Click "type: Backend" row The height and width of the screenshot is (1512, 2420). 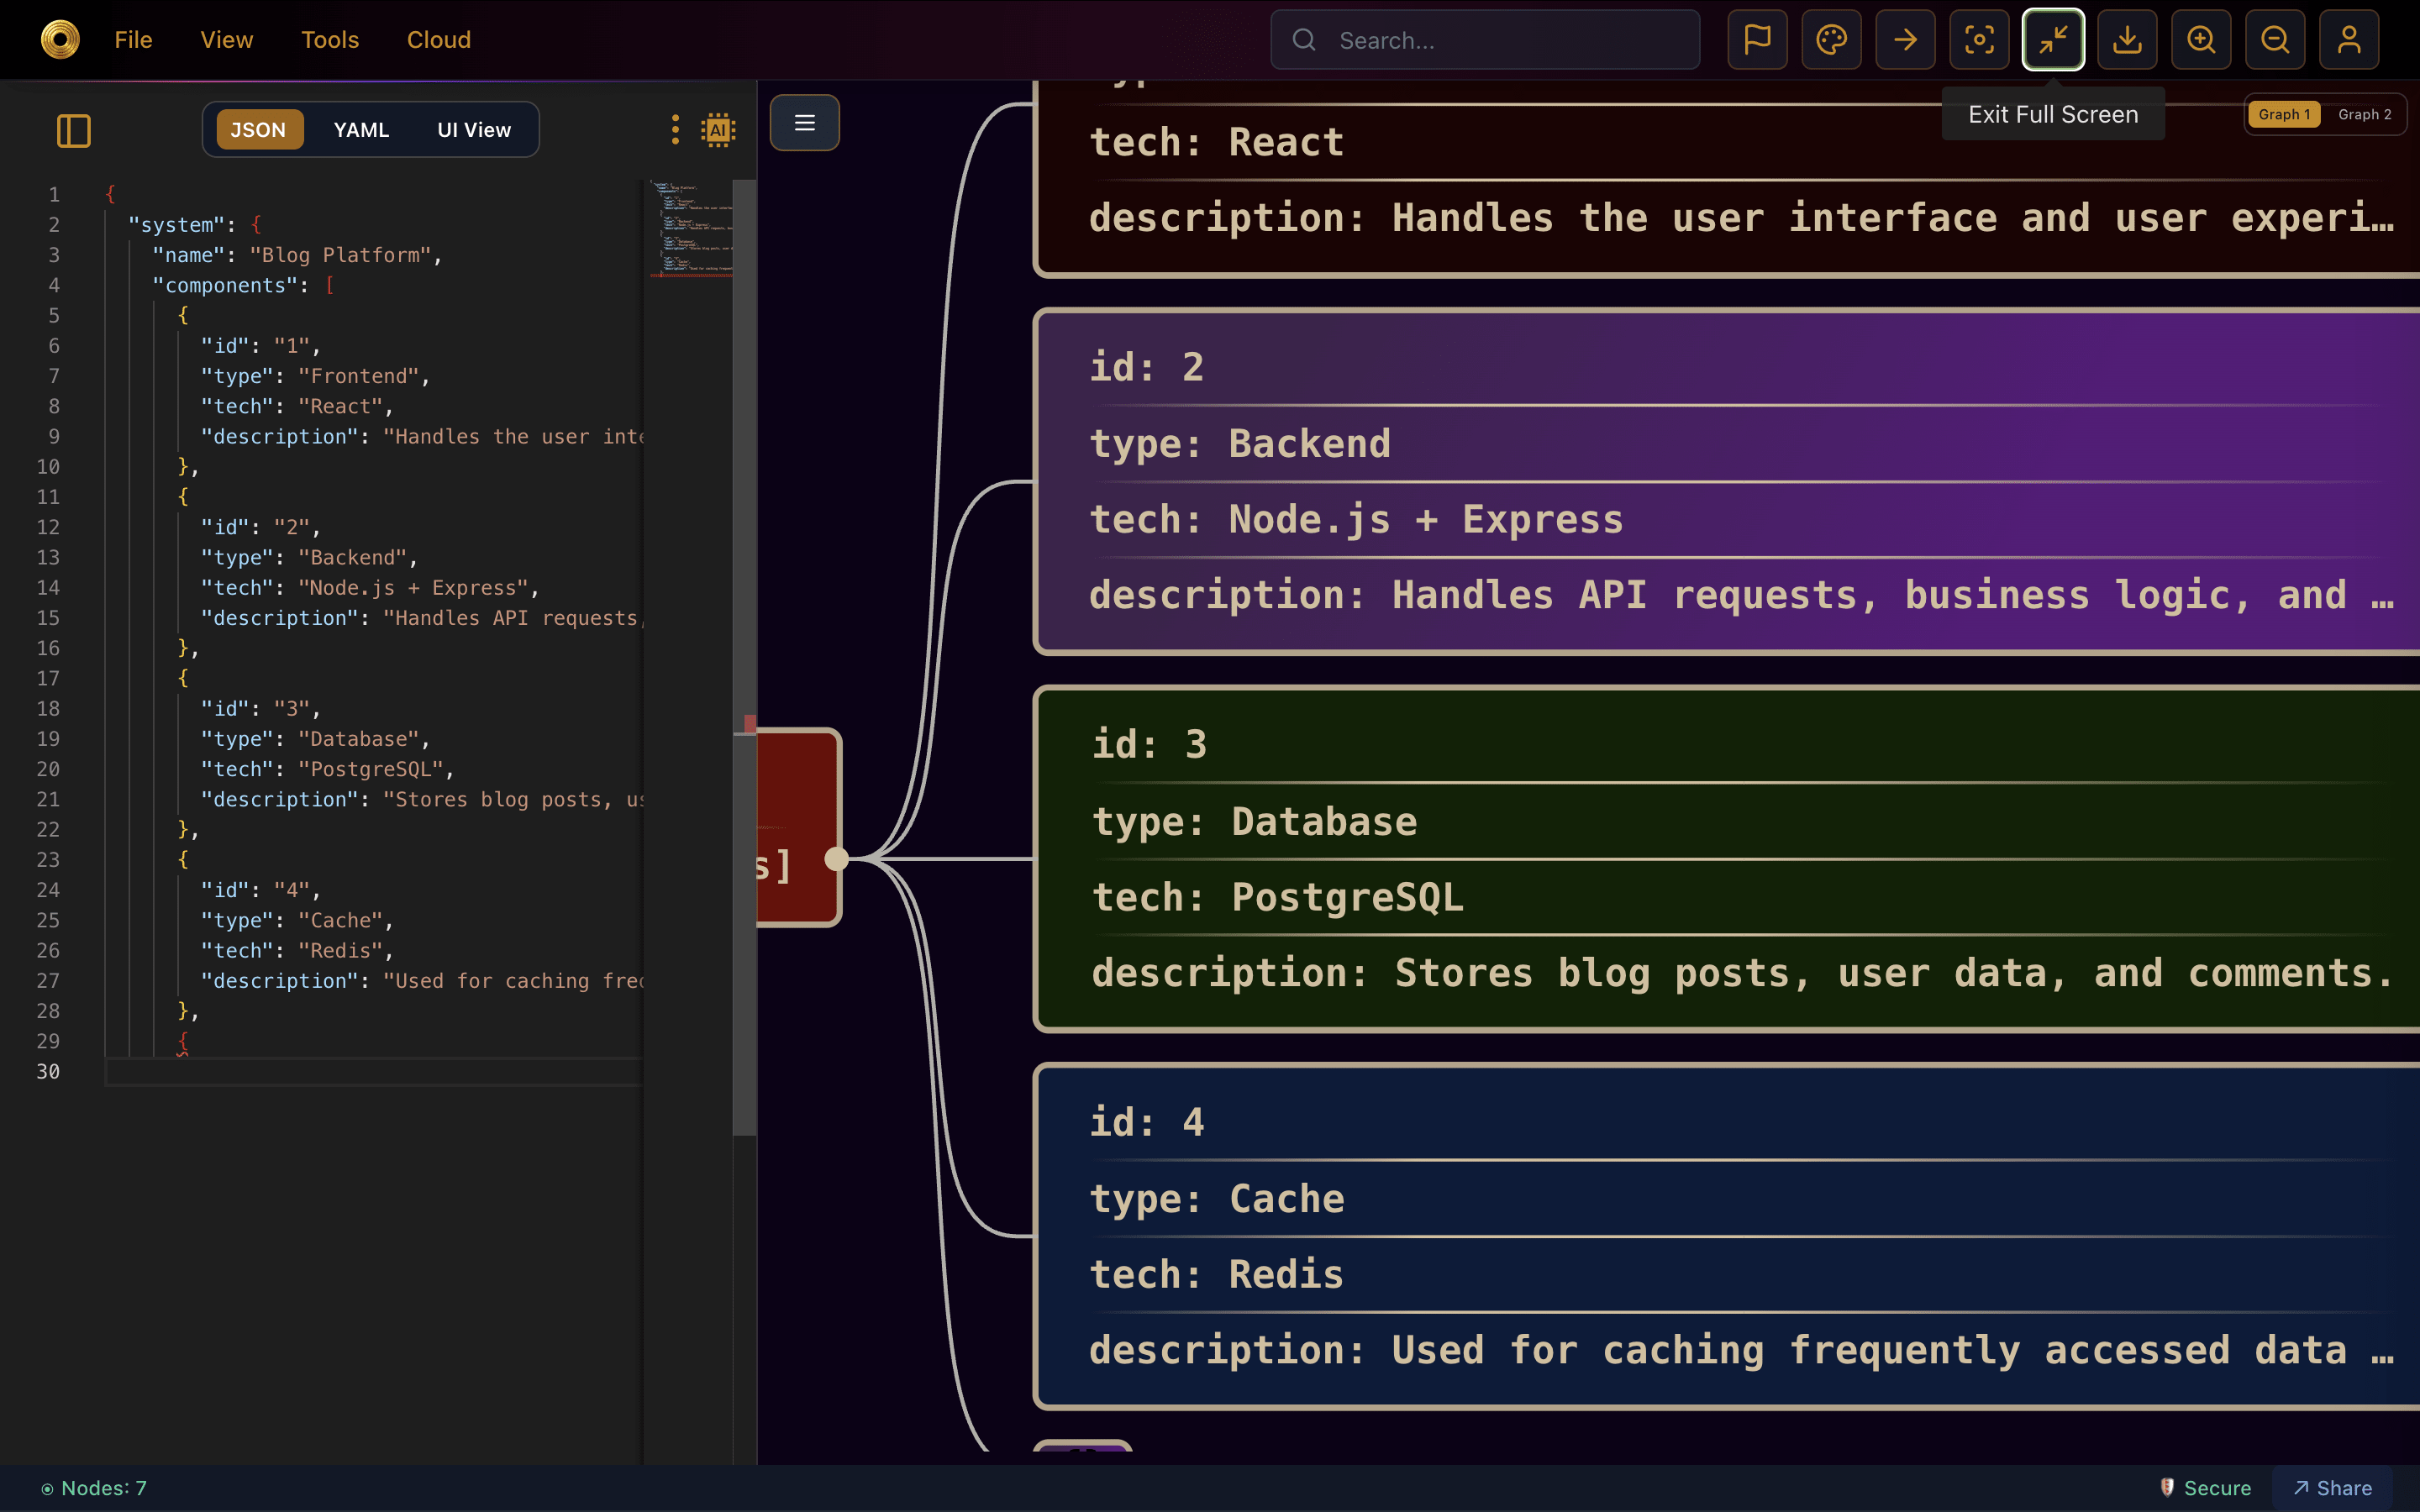[1240, 443]
